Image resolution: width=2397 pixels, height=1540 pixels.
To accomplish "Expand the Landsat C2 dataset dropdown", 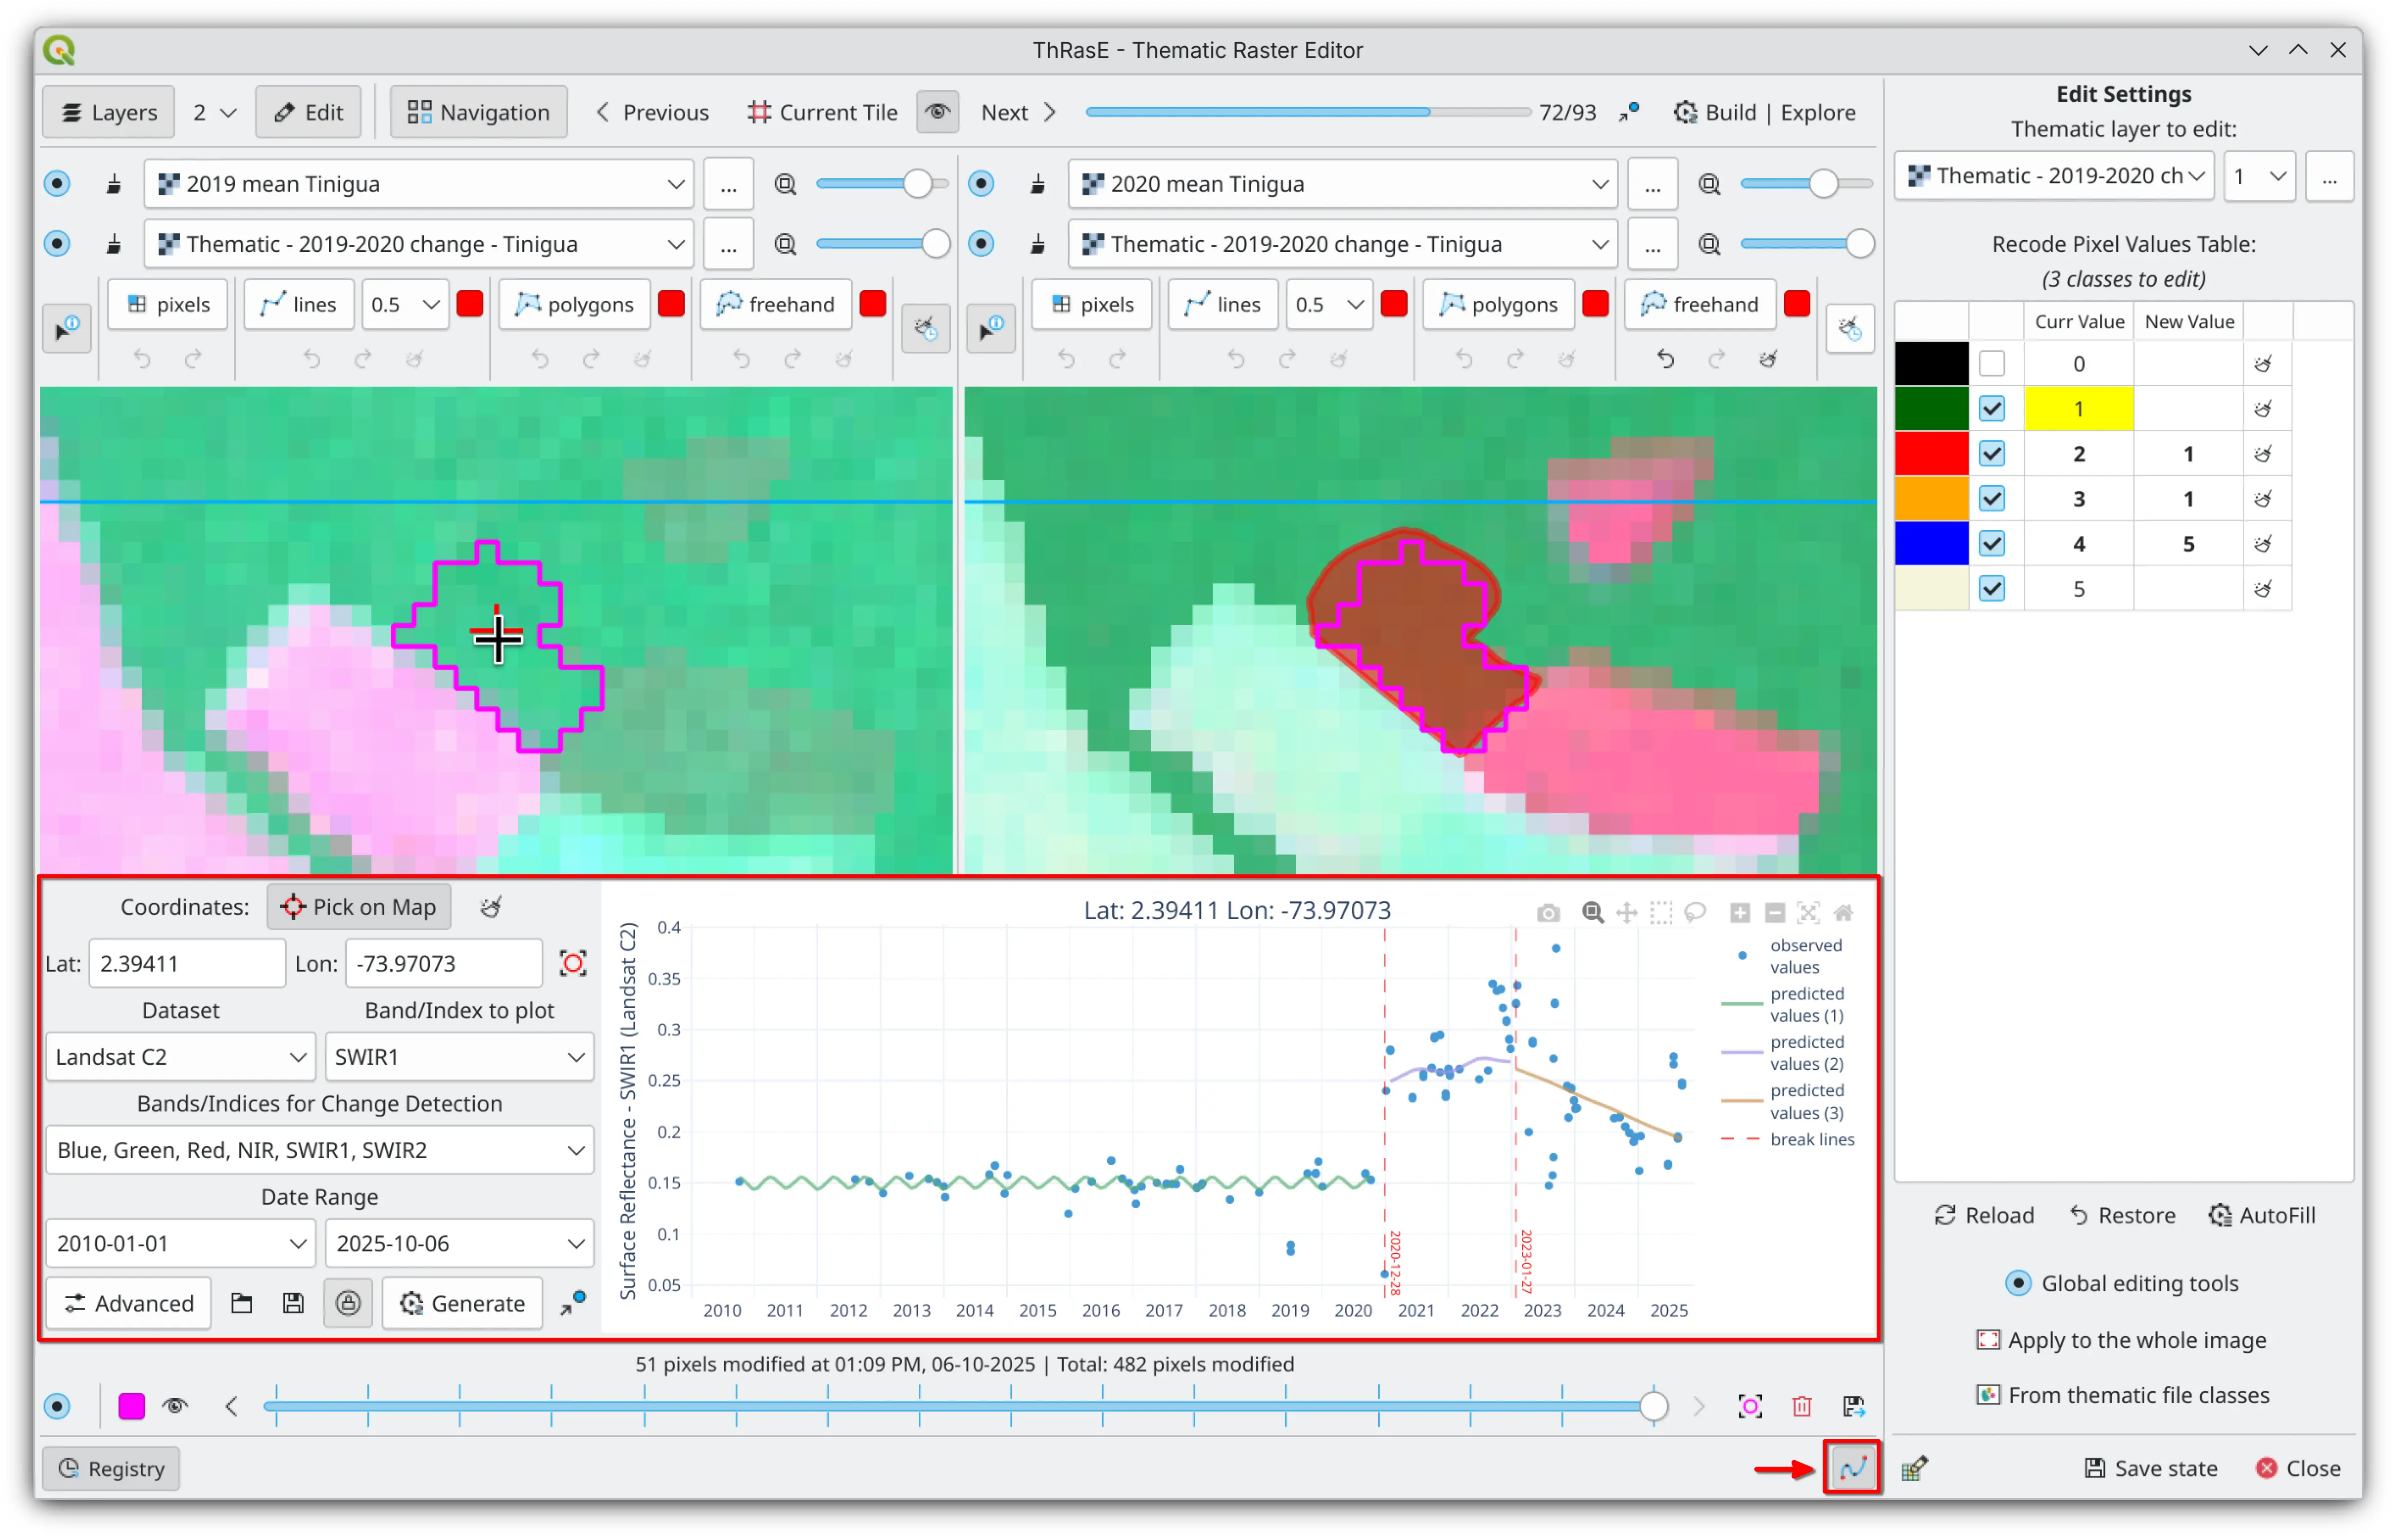I will coord(180,1057).
